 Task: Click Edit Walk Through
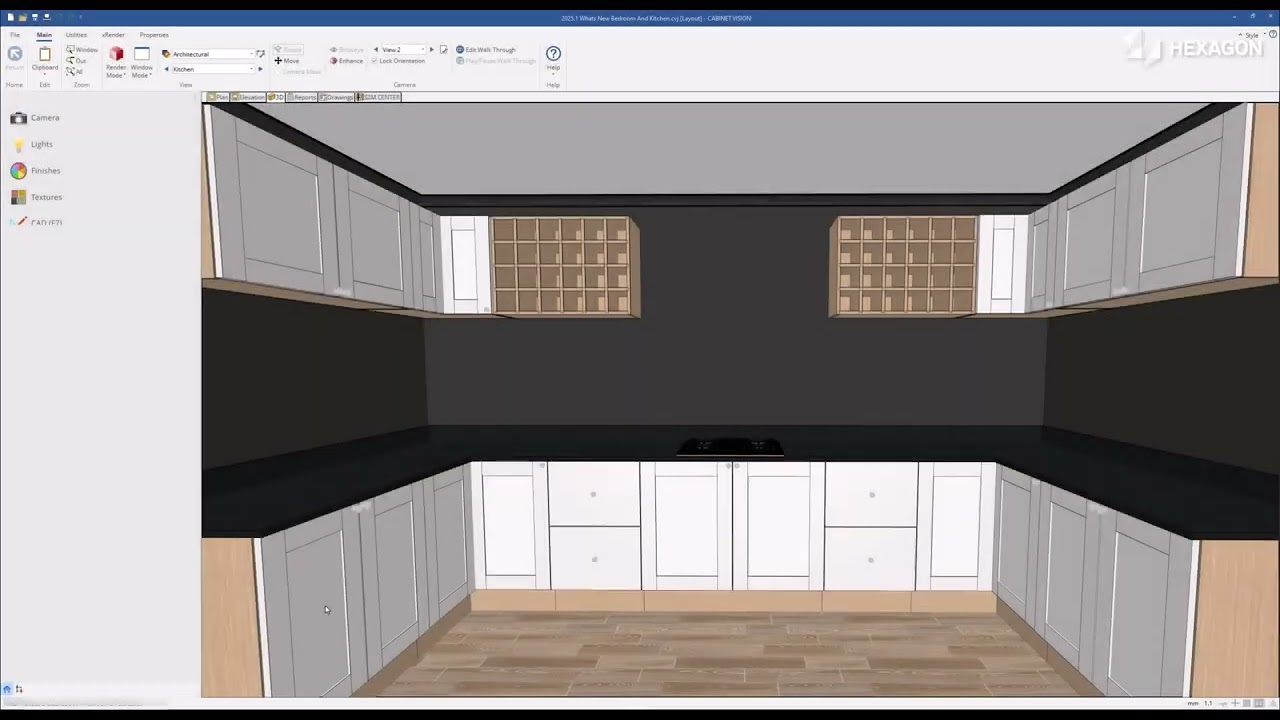(x=486, y=49)
